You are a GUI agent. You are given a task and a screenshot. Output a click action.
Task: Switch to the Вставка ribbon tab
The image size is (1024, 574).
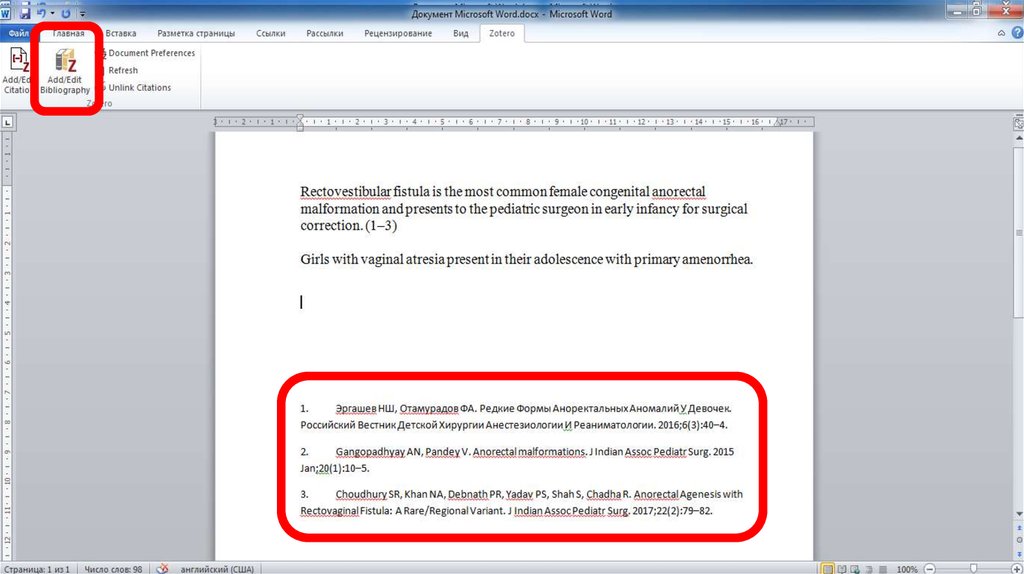[x=121, y=34]
